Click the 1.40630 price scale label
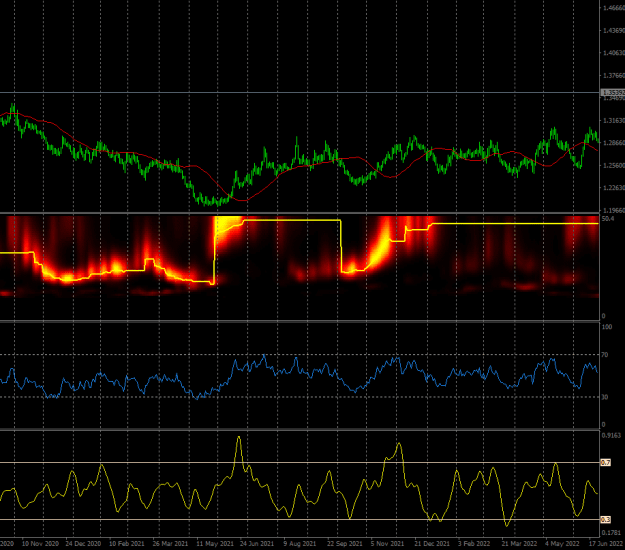 click(614, 53)
